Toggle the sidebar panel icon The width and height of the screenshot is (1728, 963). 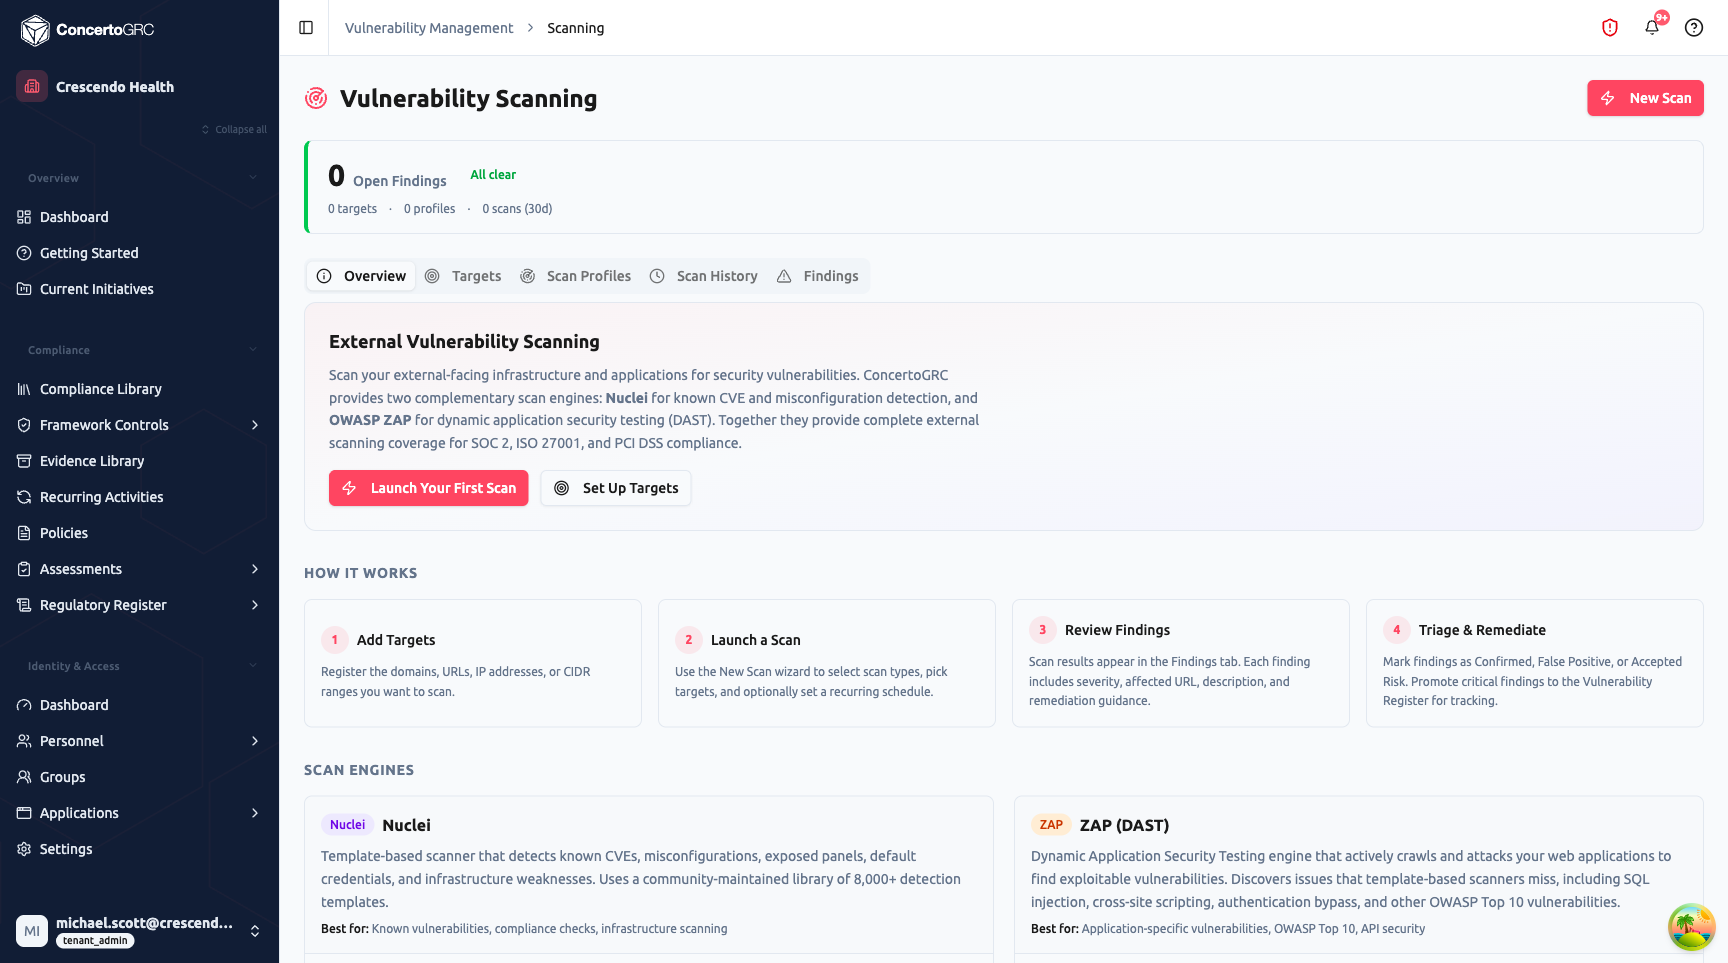pos(306,28)
